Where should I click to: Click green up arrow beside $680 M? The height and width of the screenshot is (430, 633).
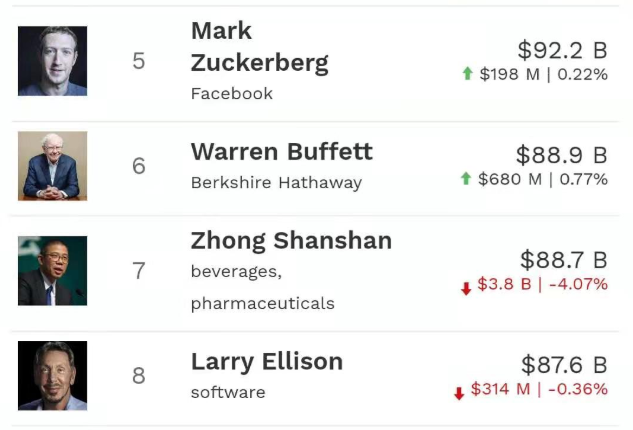pos(465,179)
